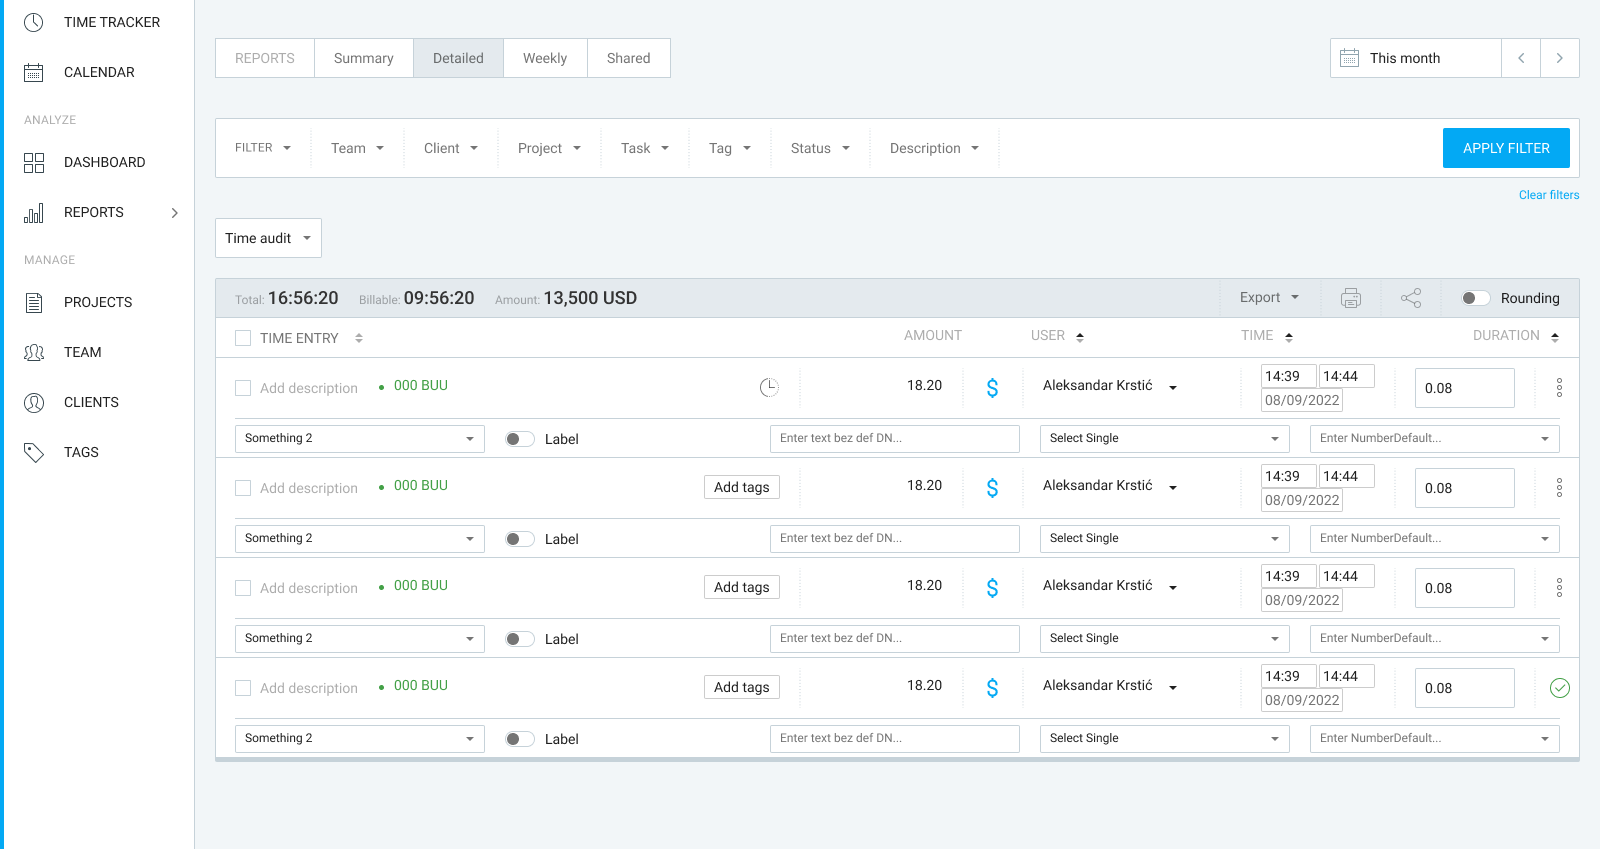Click the Clear filters link
Screen dimensions: 1600x849
(1548, 195)
